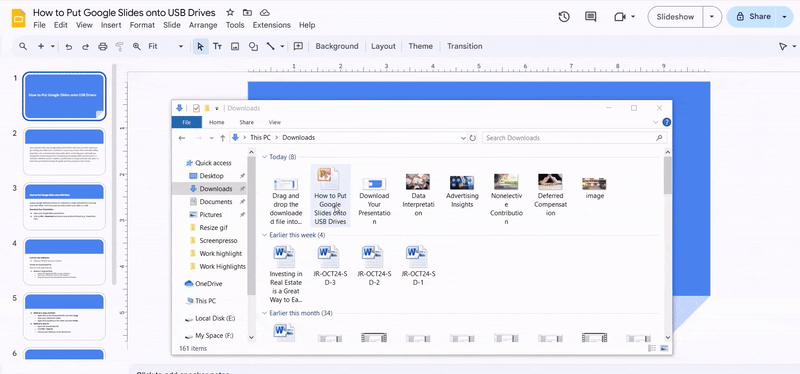The image size is (800, 374).
Task: Select slide 3 thumbnail
Action: click(x=64, y=206)
